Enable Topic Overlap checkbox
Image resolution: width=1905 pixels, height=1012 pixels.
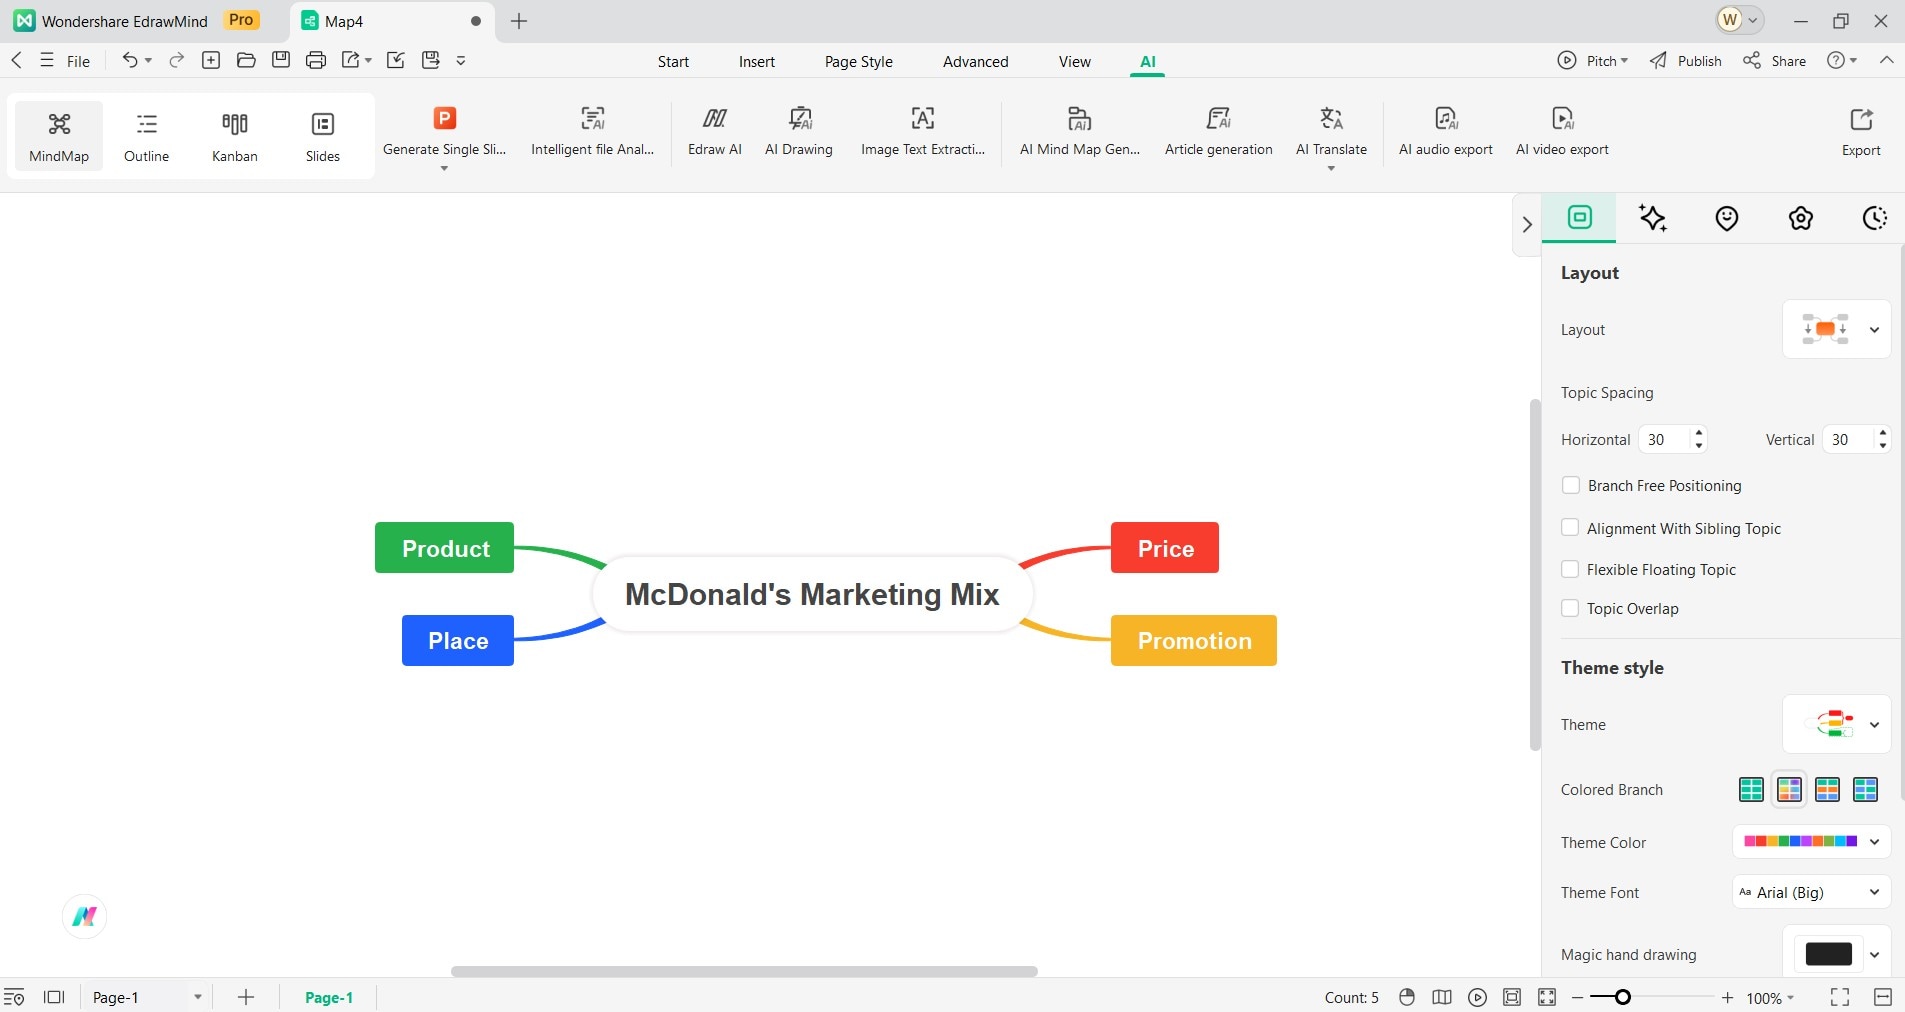click(1570, 608)
